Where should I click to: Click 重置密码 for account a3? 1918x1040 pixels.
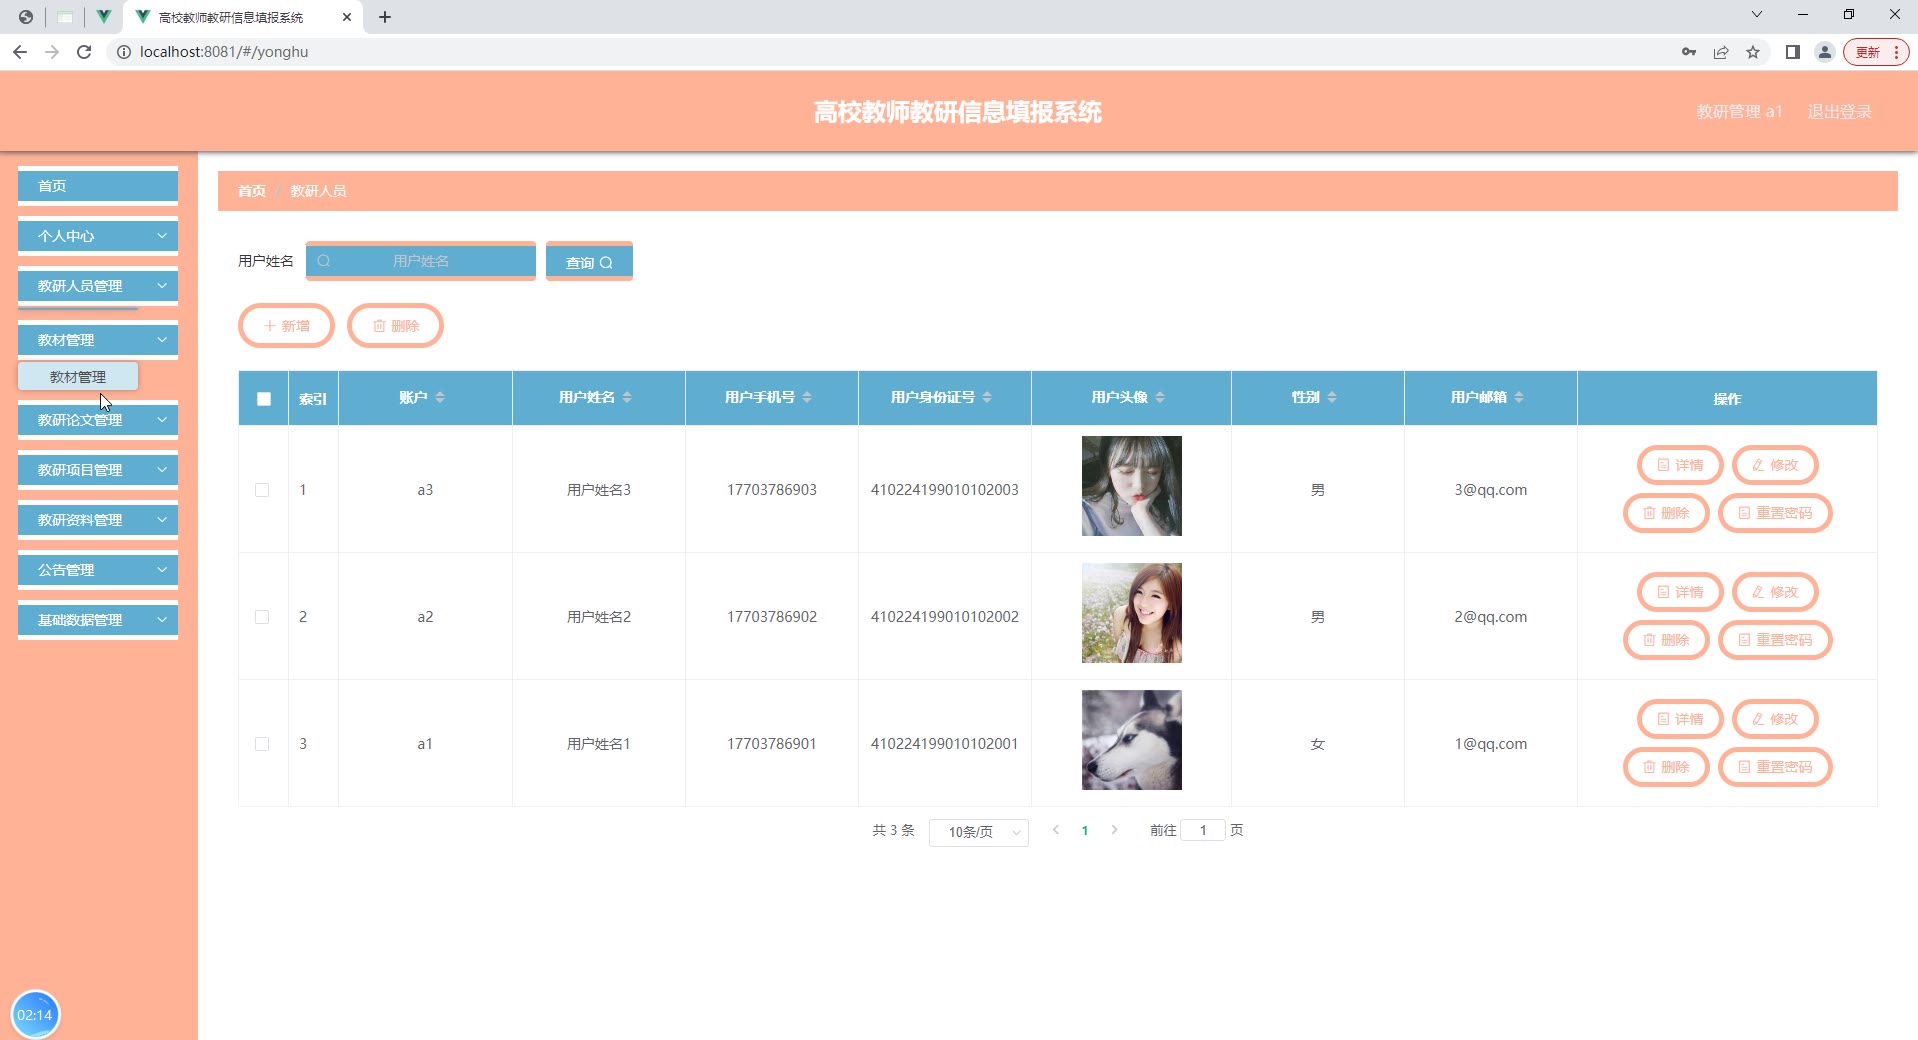click(1775, 513)
